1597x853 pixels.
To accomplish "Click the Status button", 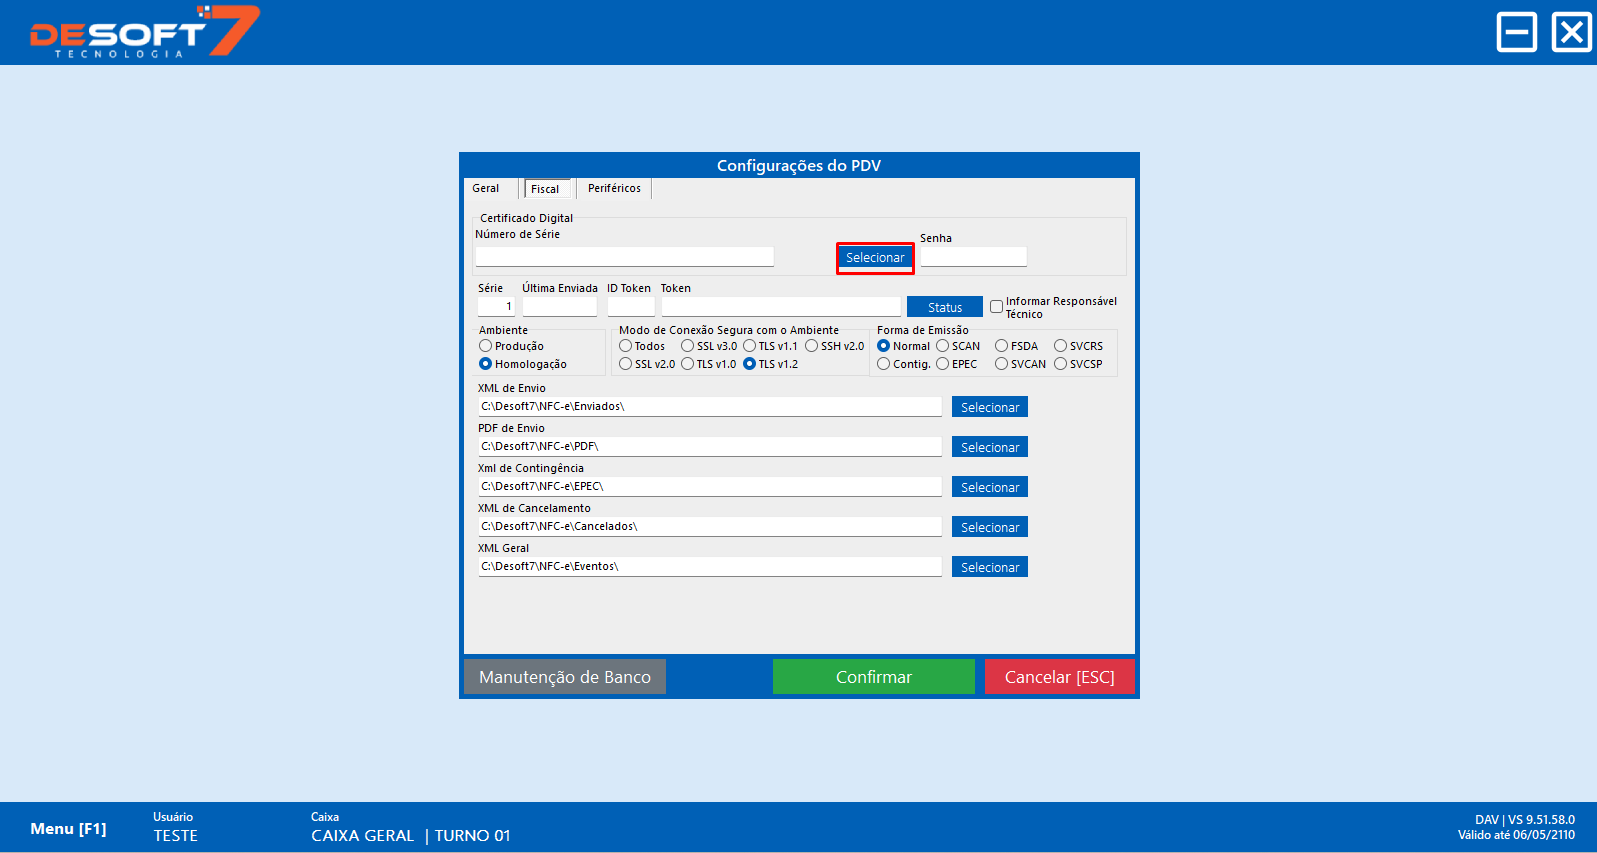I will click(944, 307).
